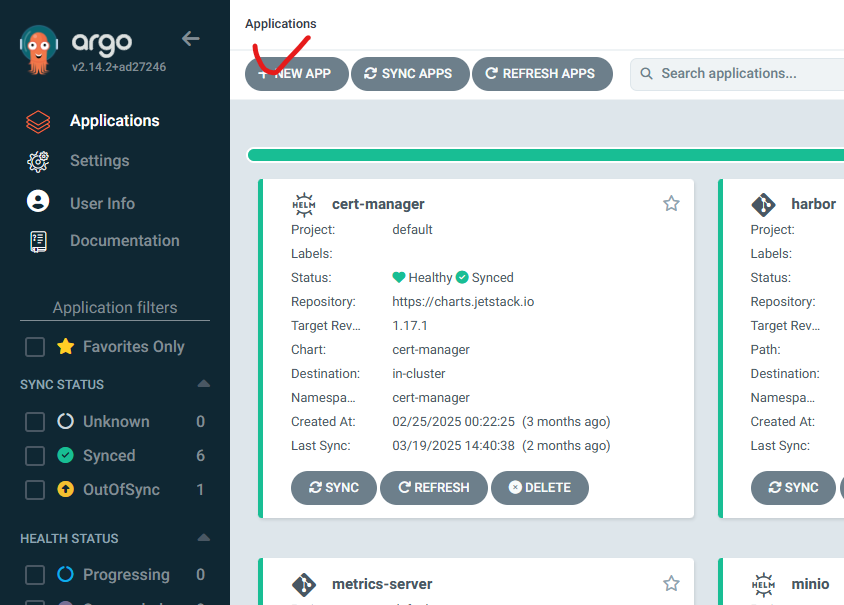Enable the Favorites Only checkbox
This screenshot has width=844, height=605.
coord(35,347)
